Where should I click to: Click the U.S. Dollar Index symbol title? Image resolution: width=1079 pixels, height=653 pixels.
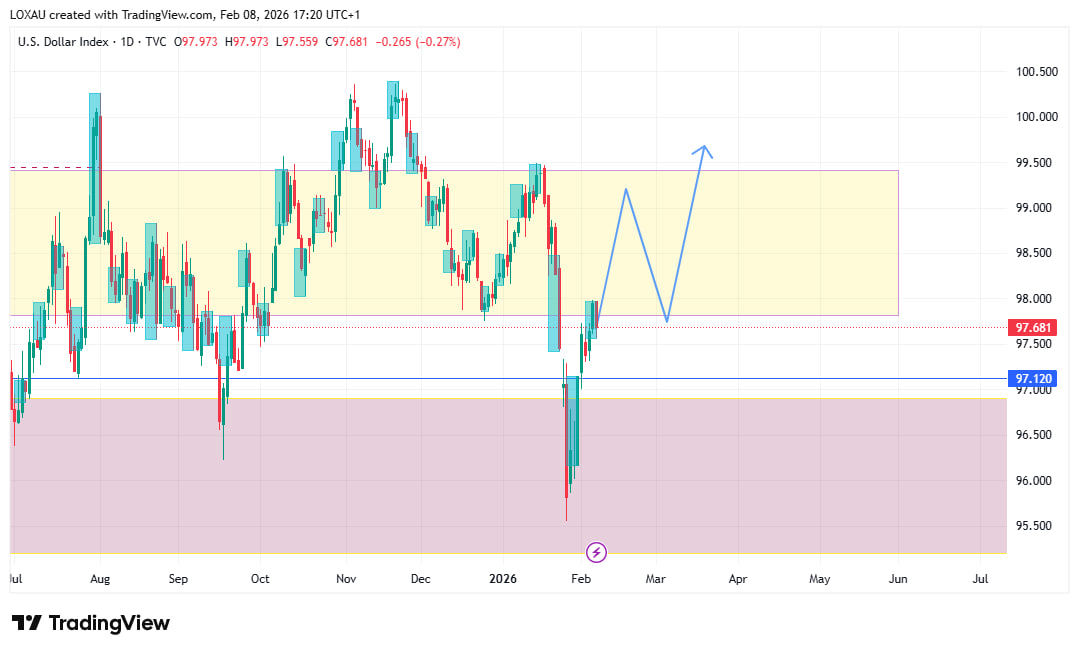62,41
